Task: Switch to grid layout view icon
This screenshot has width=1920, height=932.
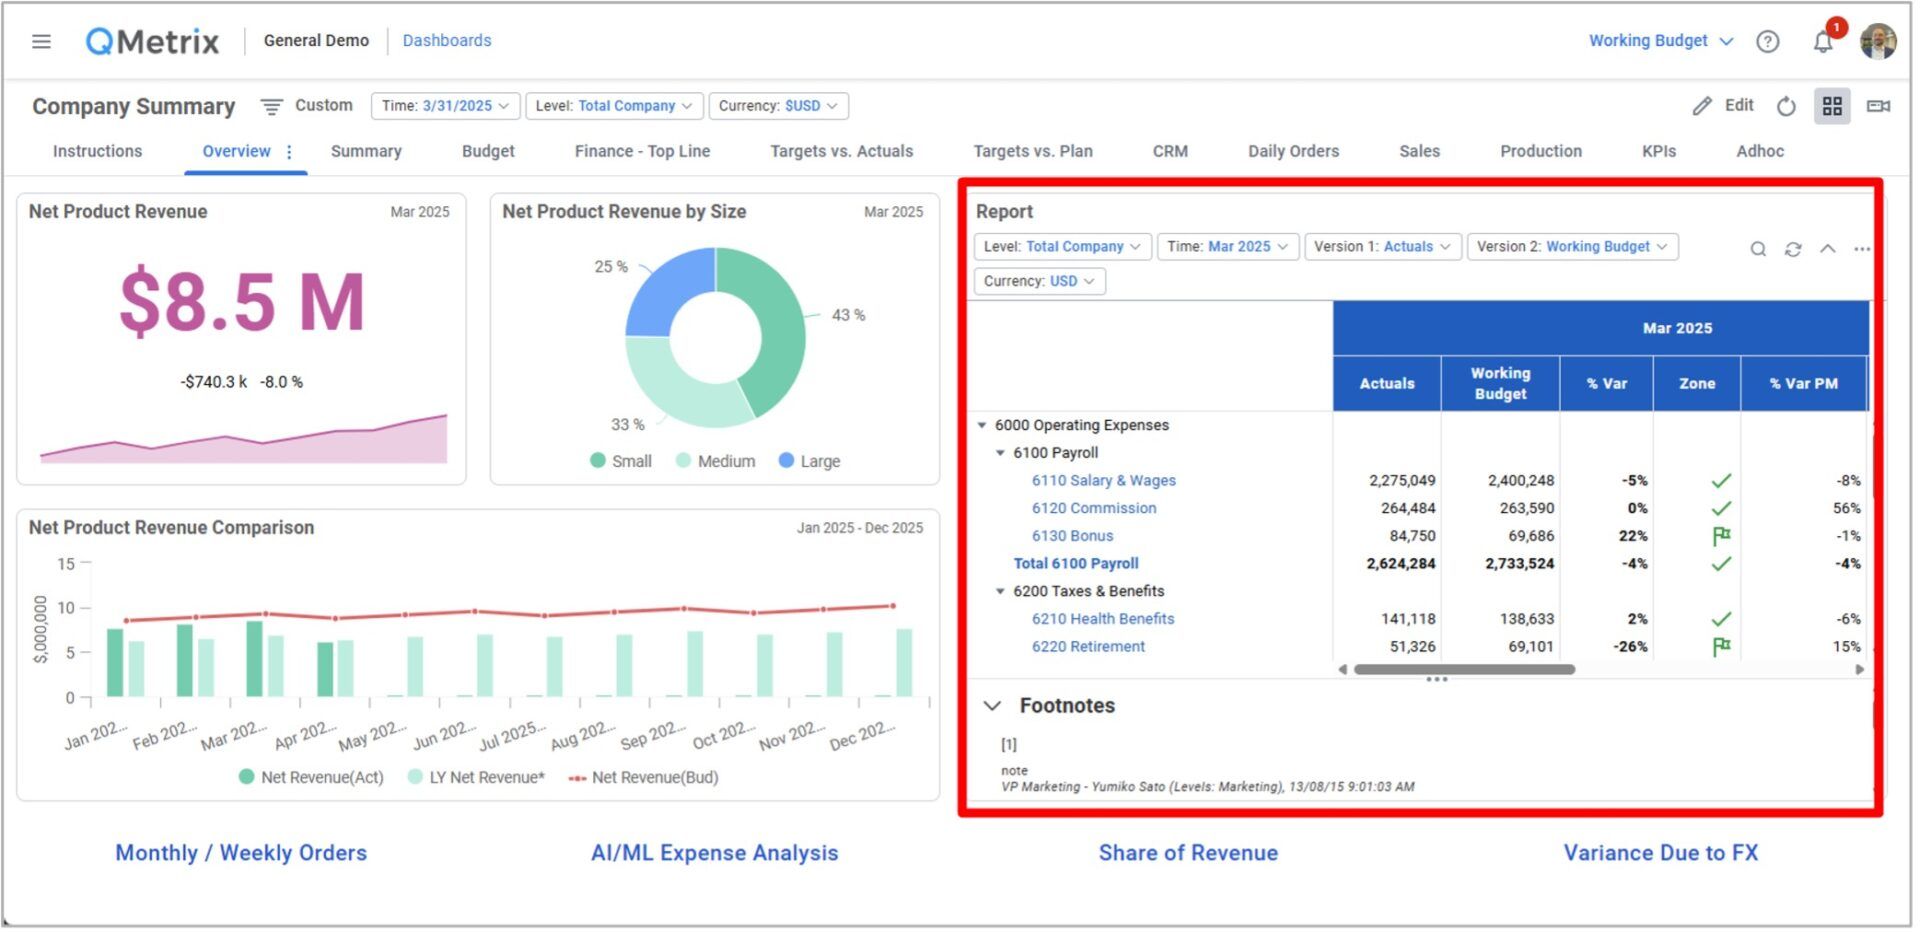Action: point(1832,106)
